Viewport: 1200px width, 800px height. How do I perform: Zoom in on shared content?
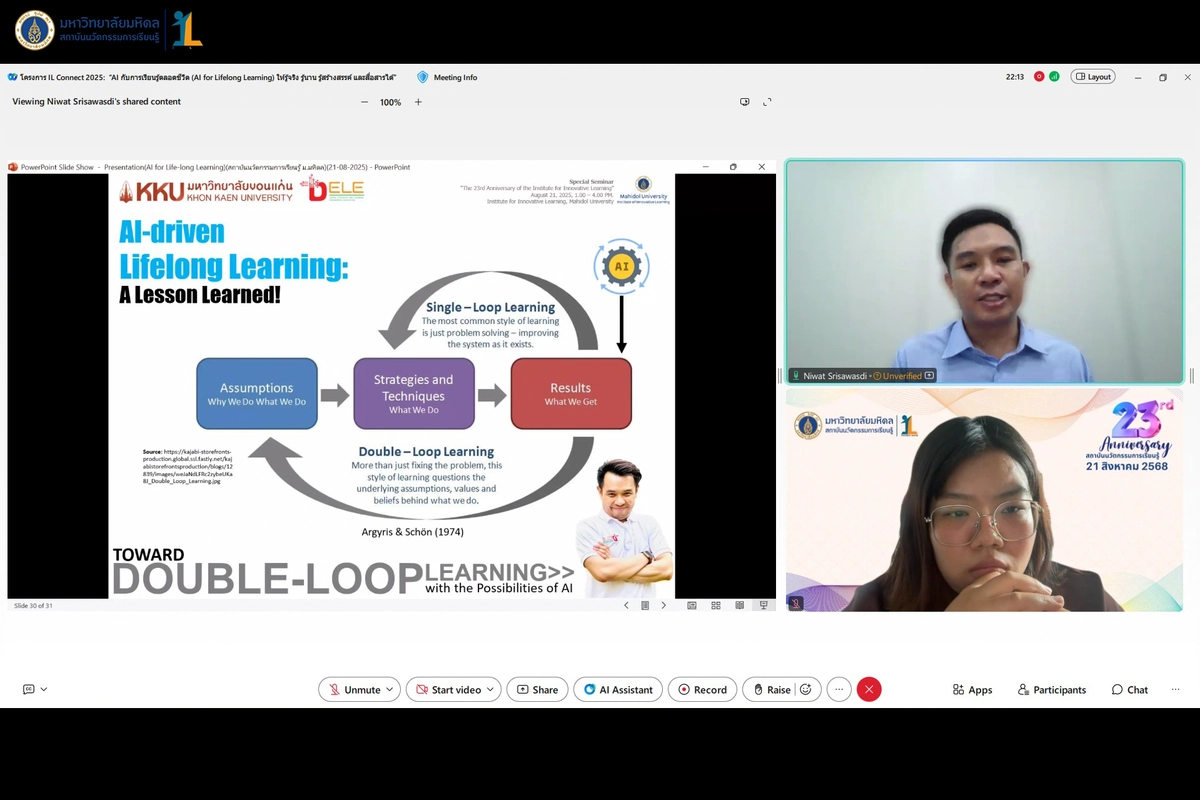[x=418, y=102]
